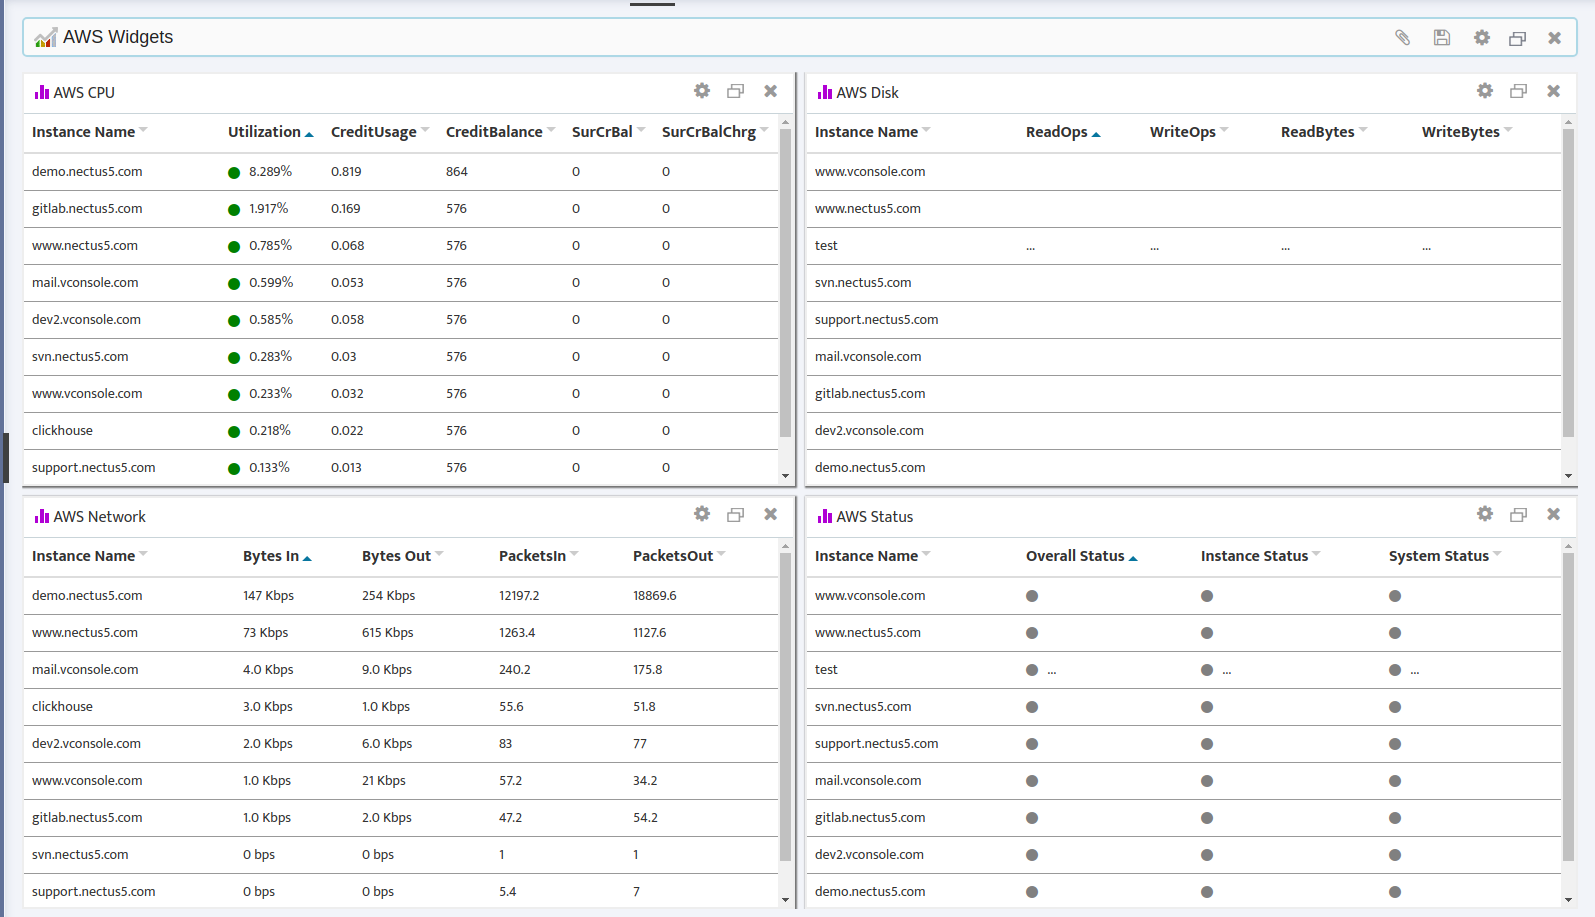Click instance status dot for svn.nectus5.com

(x=1207, y=707)
